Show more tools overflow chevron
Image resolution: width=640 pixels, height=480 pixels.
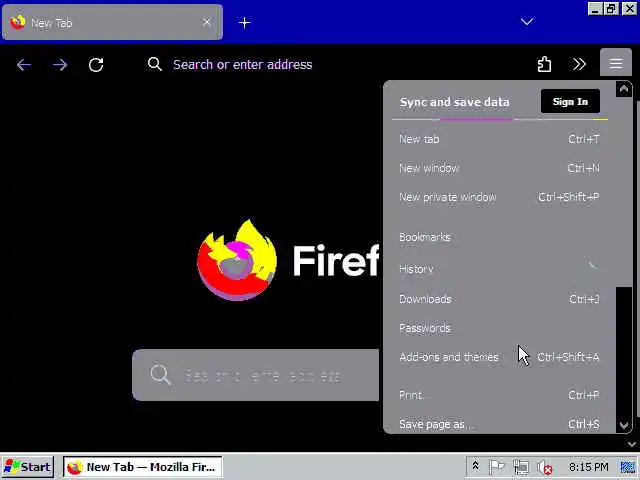click(x=579, y=64)
